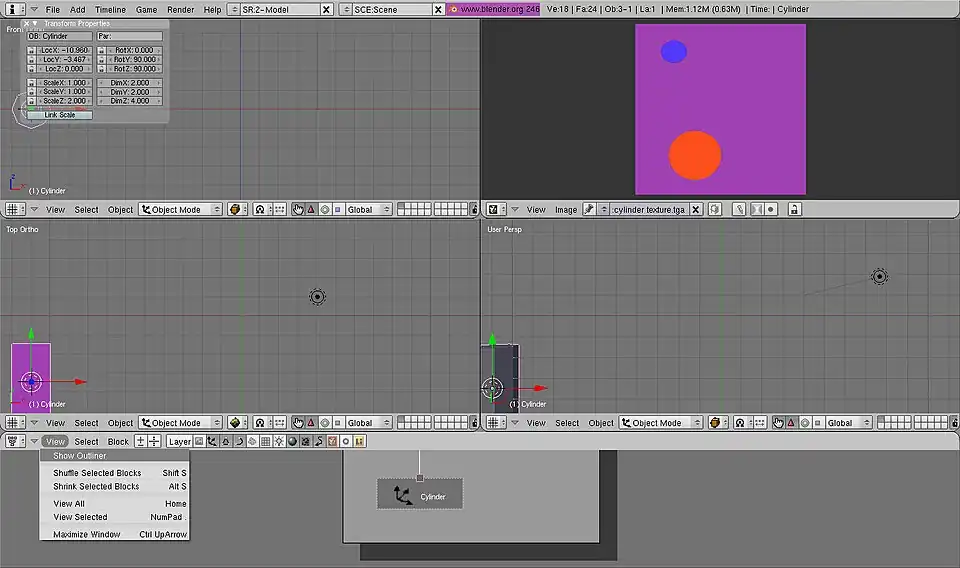Click the pin image icon beside cylinder.texture.tga
The image size is (960, 568).
point(590,210)
